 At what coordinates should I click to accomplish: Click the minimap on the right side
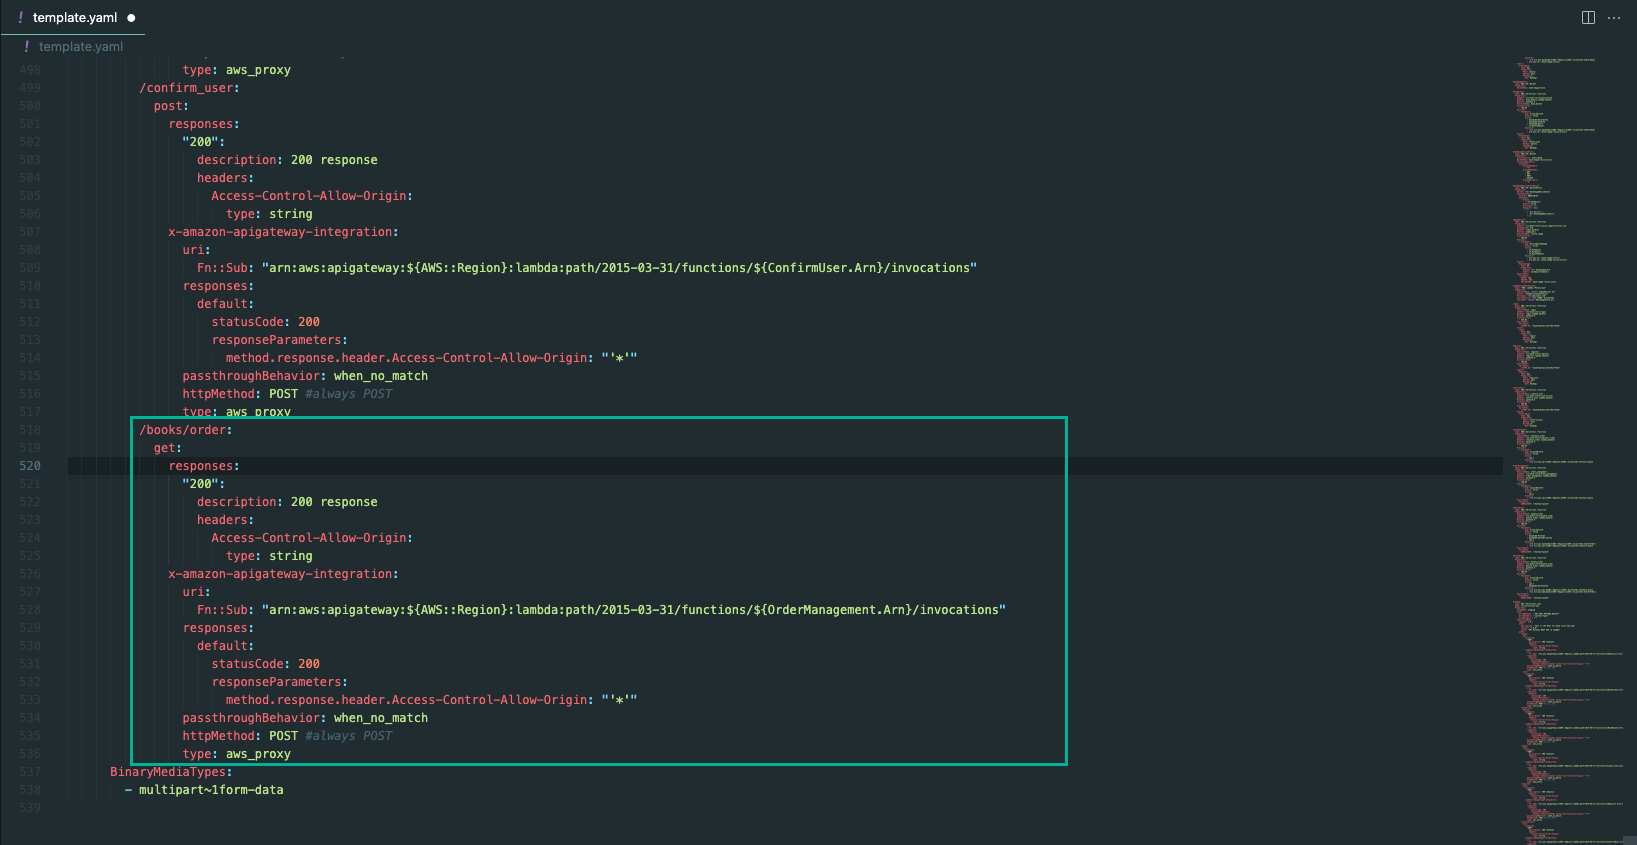click(1568, 450)
